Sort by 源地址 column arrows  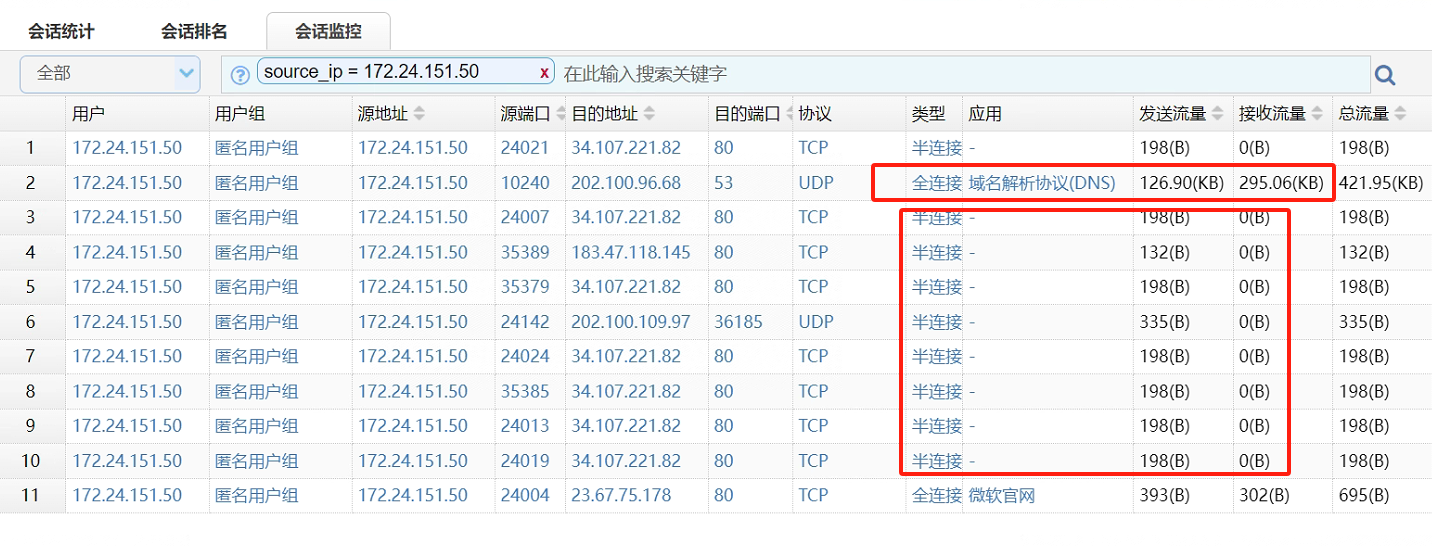point(419,114)
